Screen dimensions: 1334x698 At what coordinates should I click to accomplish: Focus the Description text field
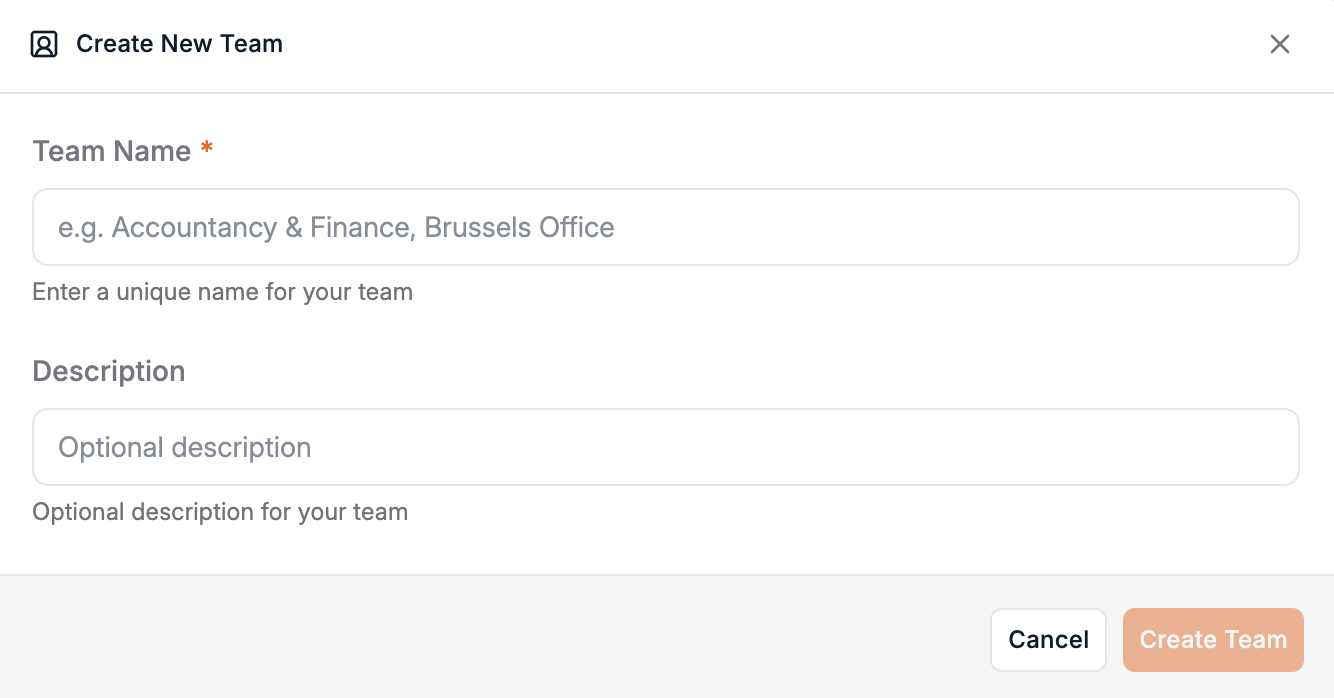coord(665,447)
